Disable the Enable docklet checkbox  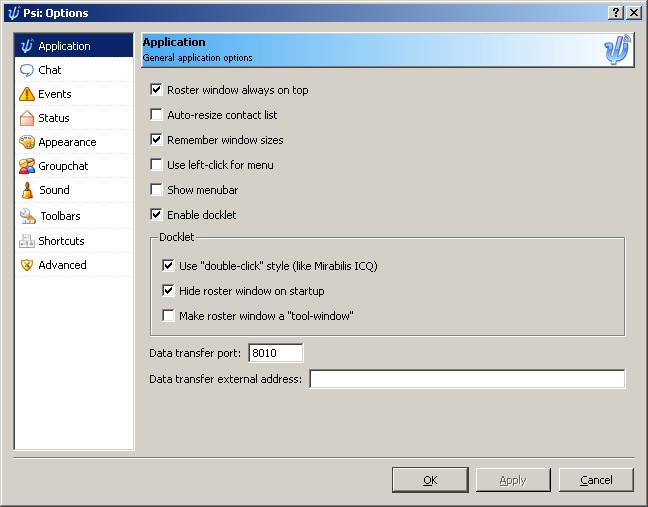(x=156, y=214)
